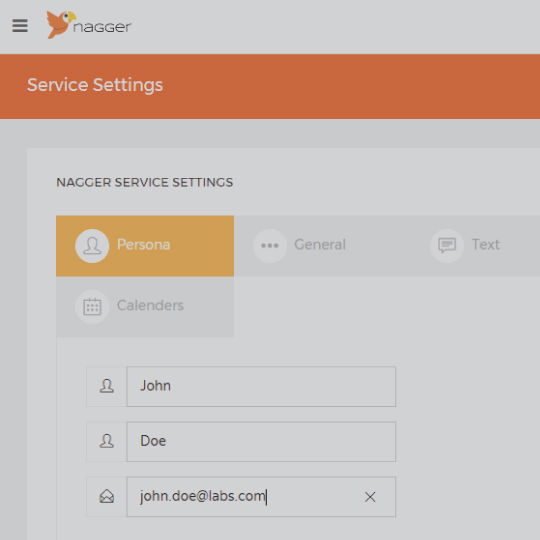Viewport: 540px width, 540px height.
Task: Click inside the john.doe@labs.com email field
Action: pyautogui.click(x=261, y=497)
